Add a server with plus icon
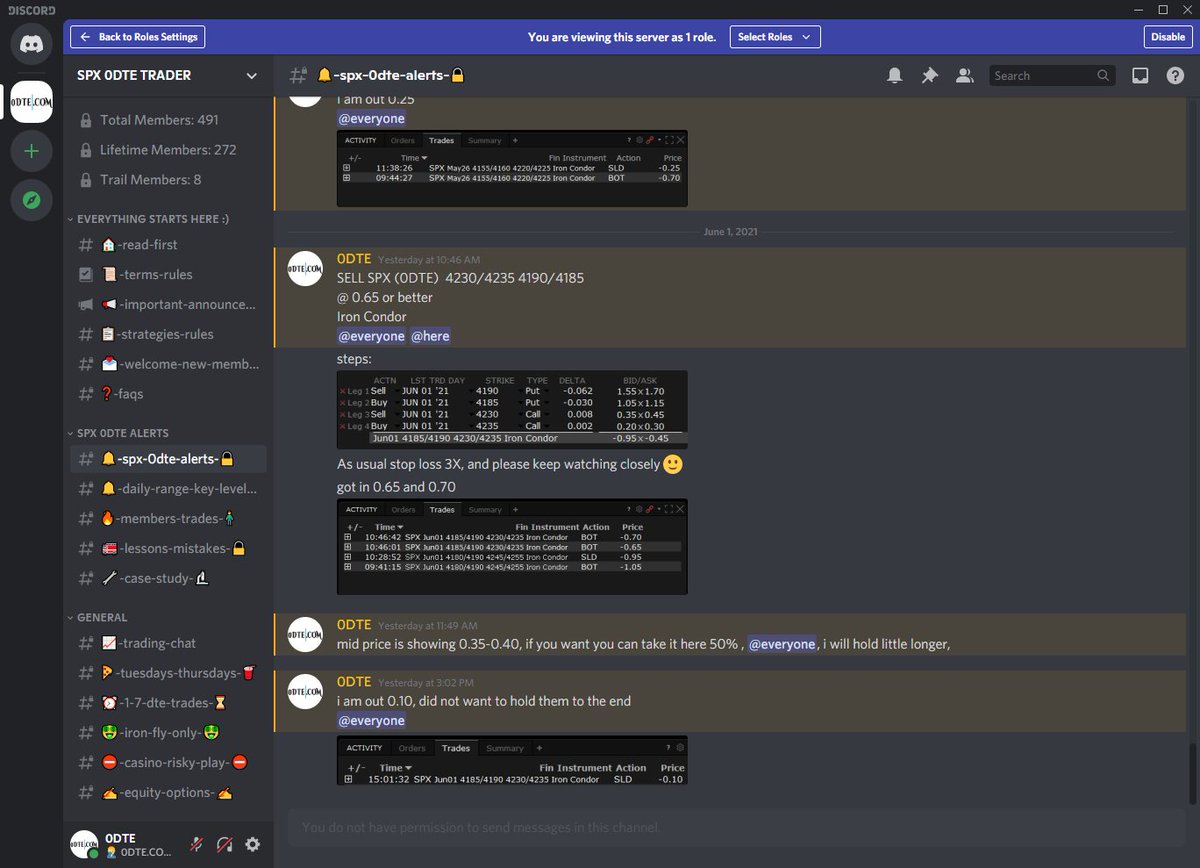This screenshot has width=1200, height=868. [31, 151]
